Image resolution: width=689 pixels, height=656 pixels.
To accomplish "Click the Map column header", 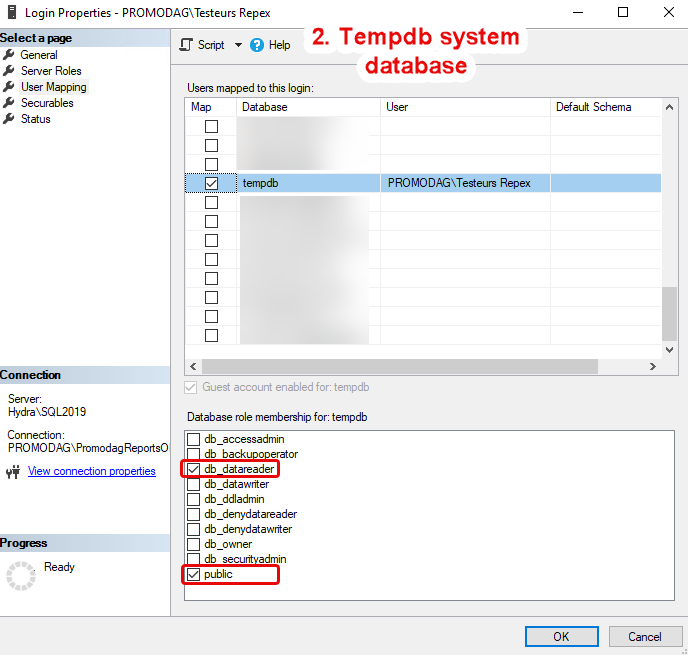I will coord(211,107).
